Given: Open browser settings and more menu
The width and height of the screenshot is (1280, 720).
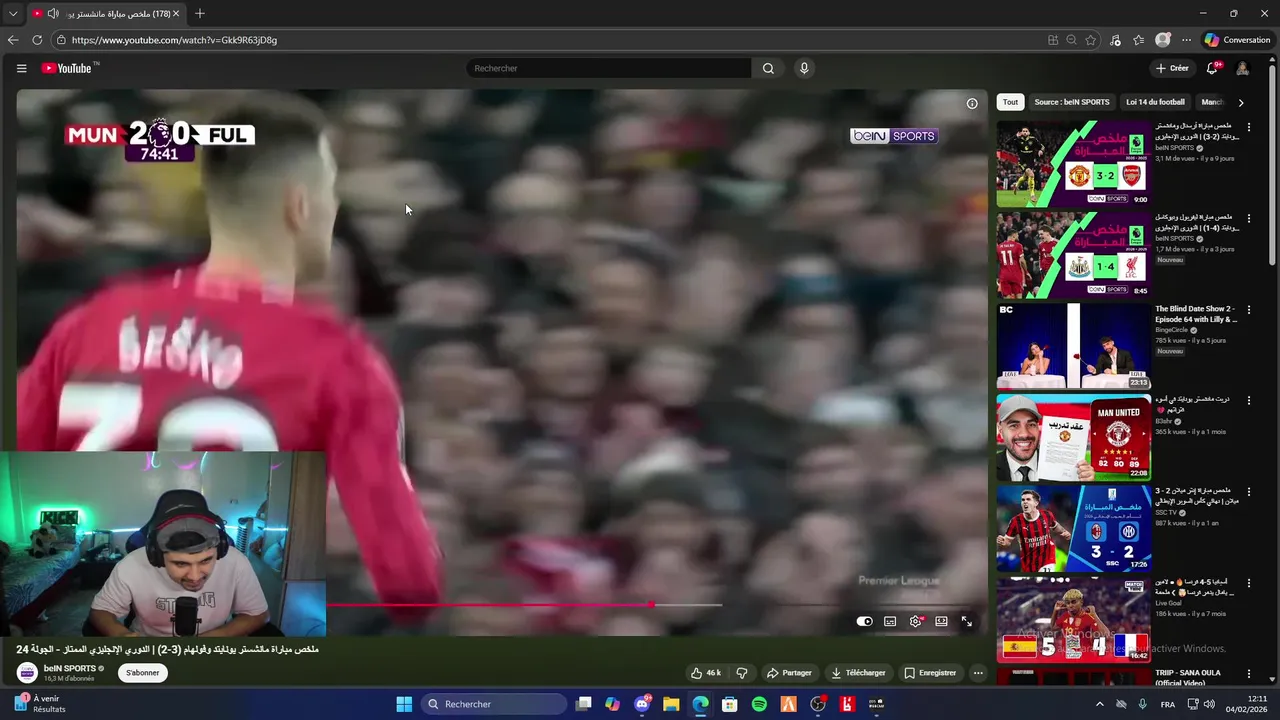Looking at the screenshot, I should click(x=1186, y=40).
